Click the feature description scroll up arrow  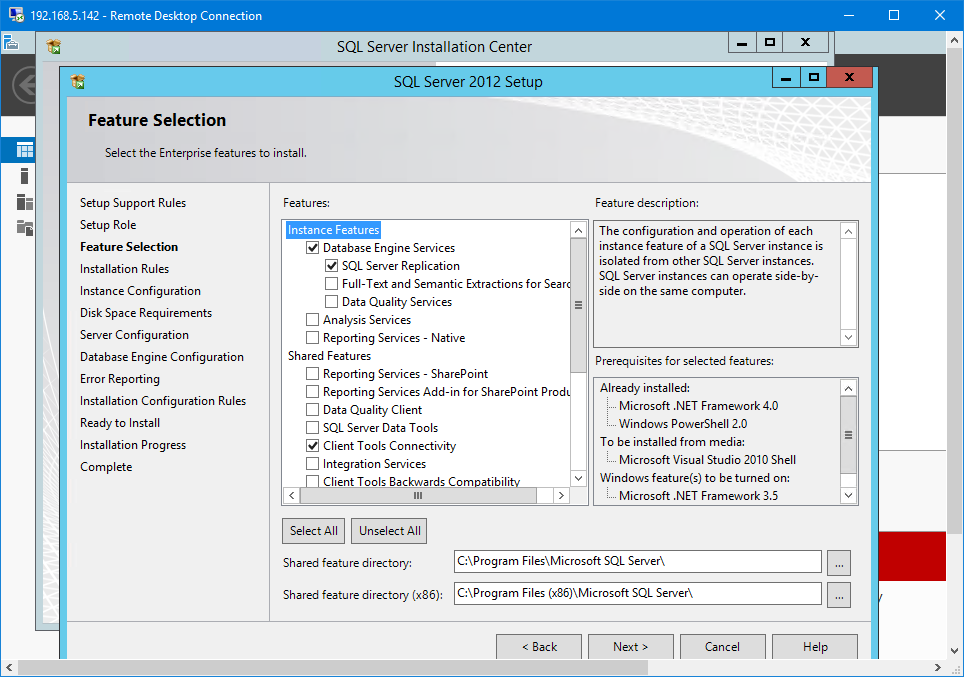click(x=848, y=231)
